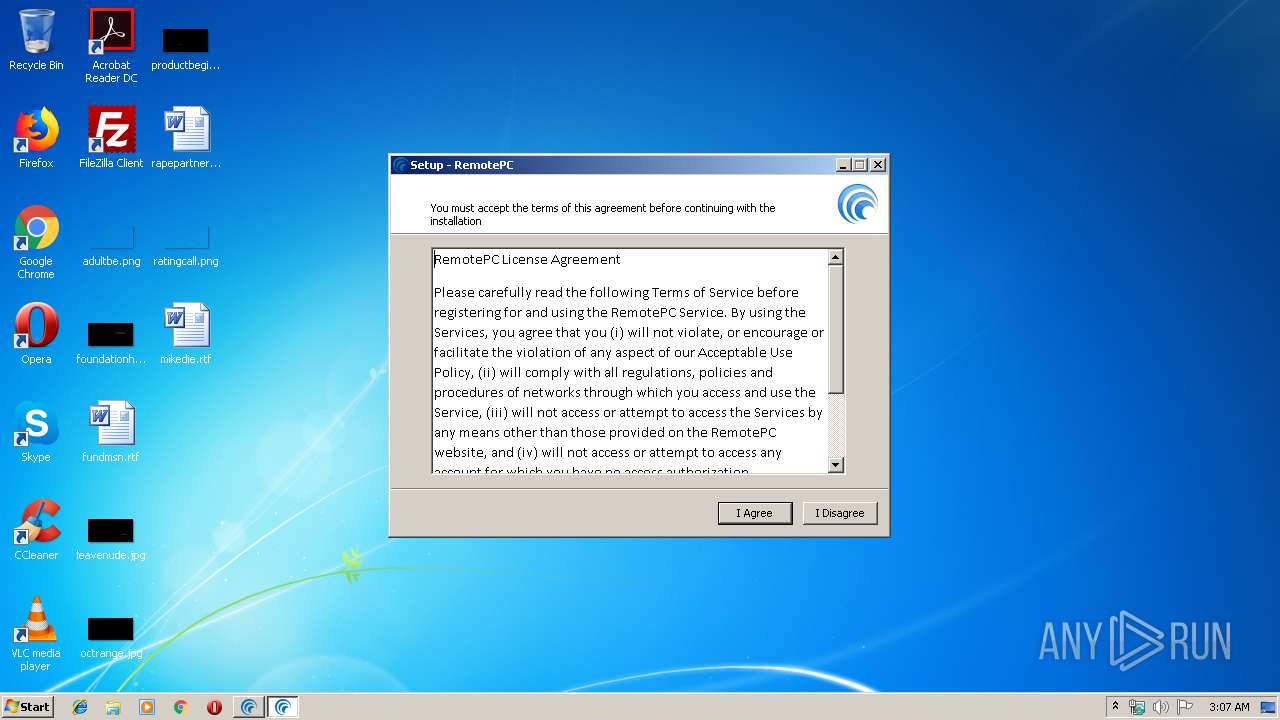Click the RemotePC icon in the setup title bar
The height and width of the screenshot is (720, 1280).
tap(401, 165)
